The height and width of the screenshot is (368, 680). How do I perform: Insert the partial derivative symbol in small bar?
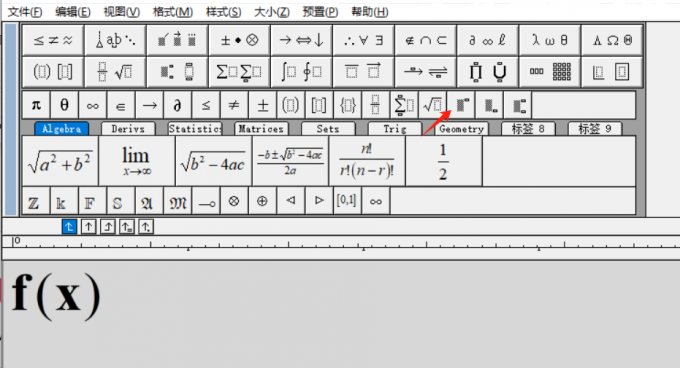(x=177, y=105)
